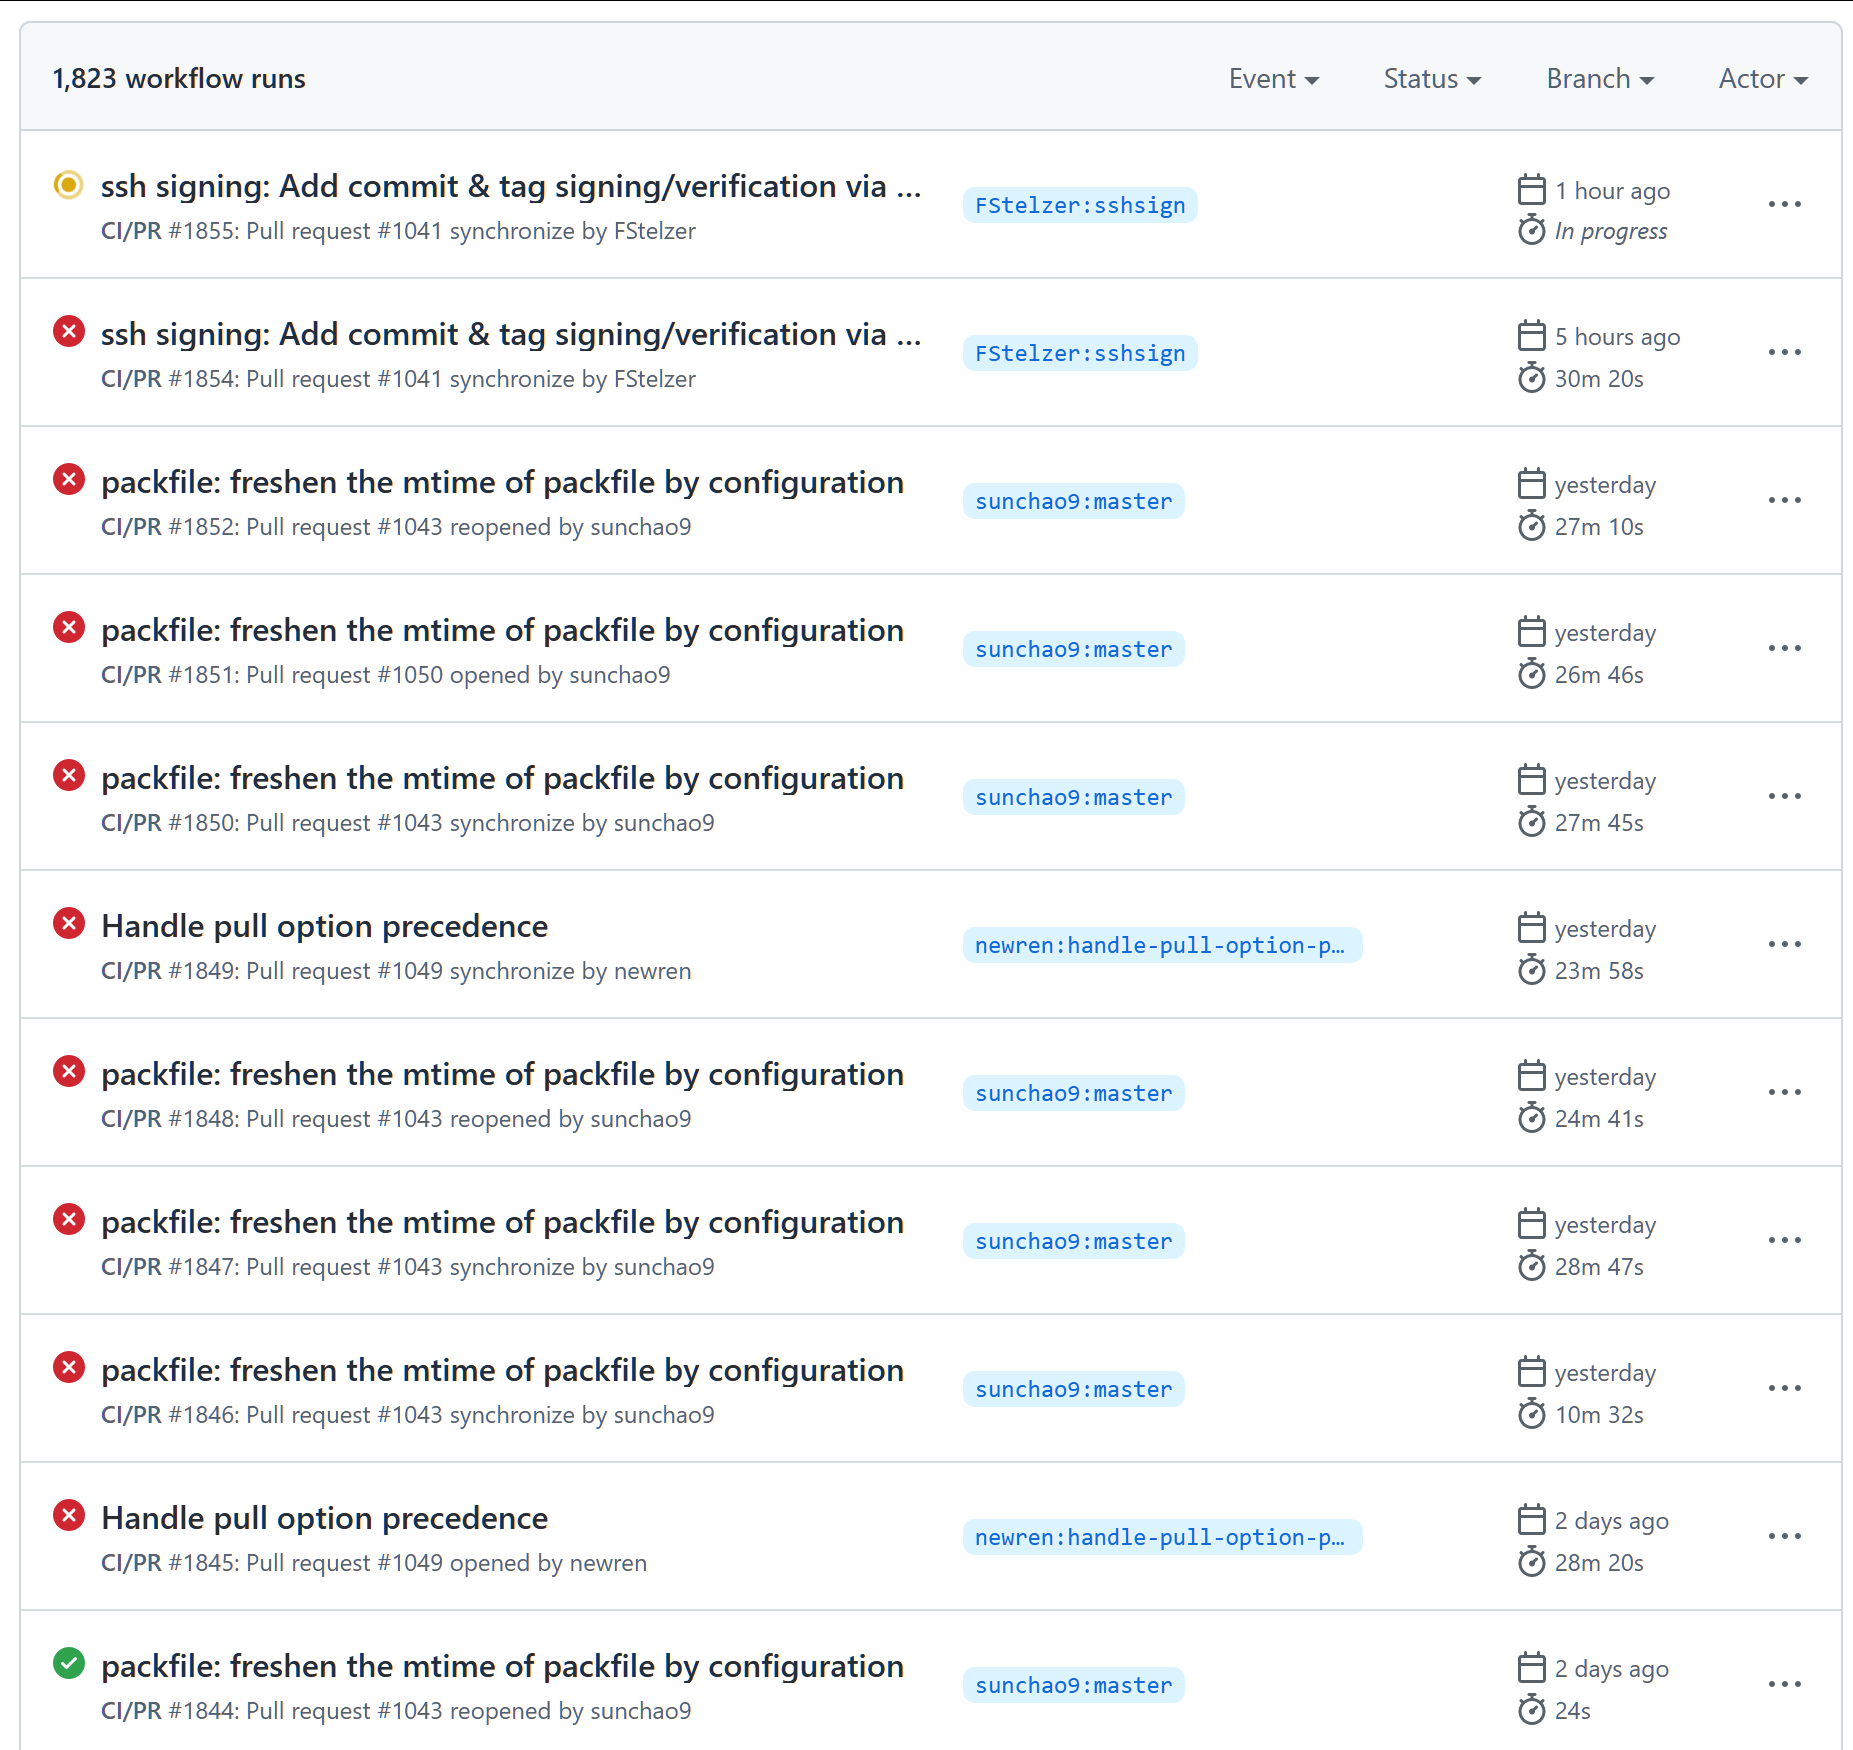Open the three-dot menu for run #1850
Image resolution: width=1853 pixels, height=1750 pixels.
point(1785,796)
